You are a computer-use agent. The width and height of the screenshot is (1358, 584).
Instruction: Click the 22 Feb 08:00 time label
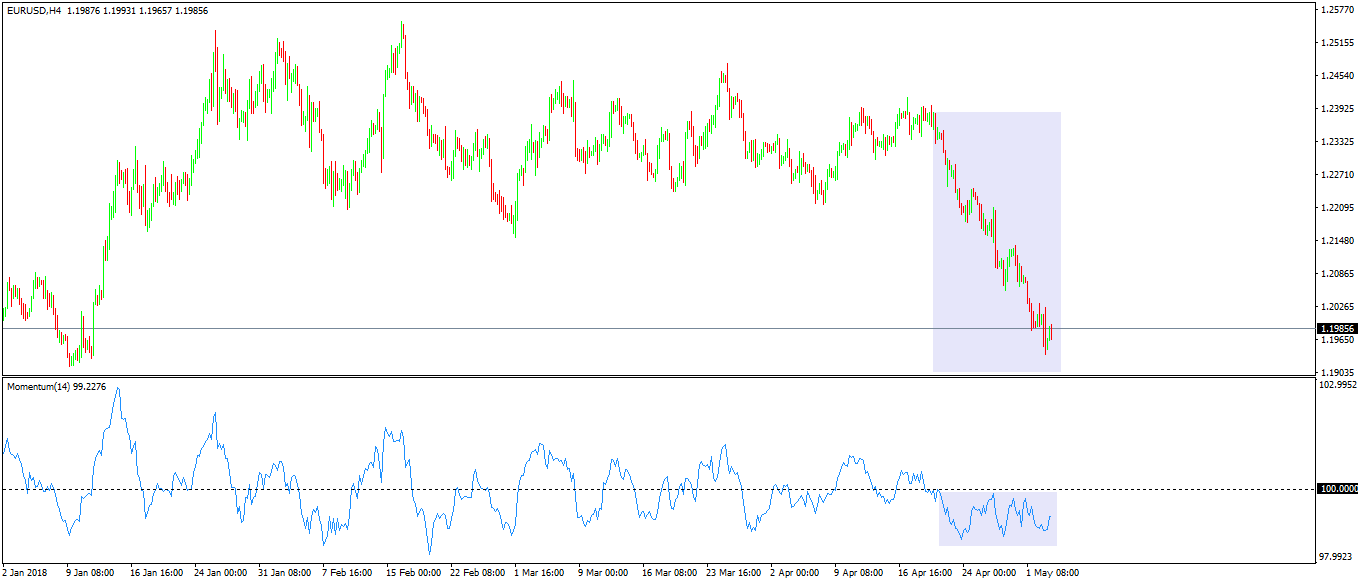pyautogui.click(x=480, y=574)
